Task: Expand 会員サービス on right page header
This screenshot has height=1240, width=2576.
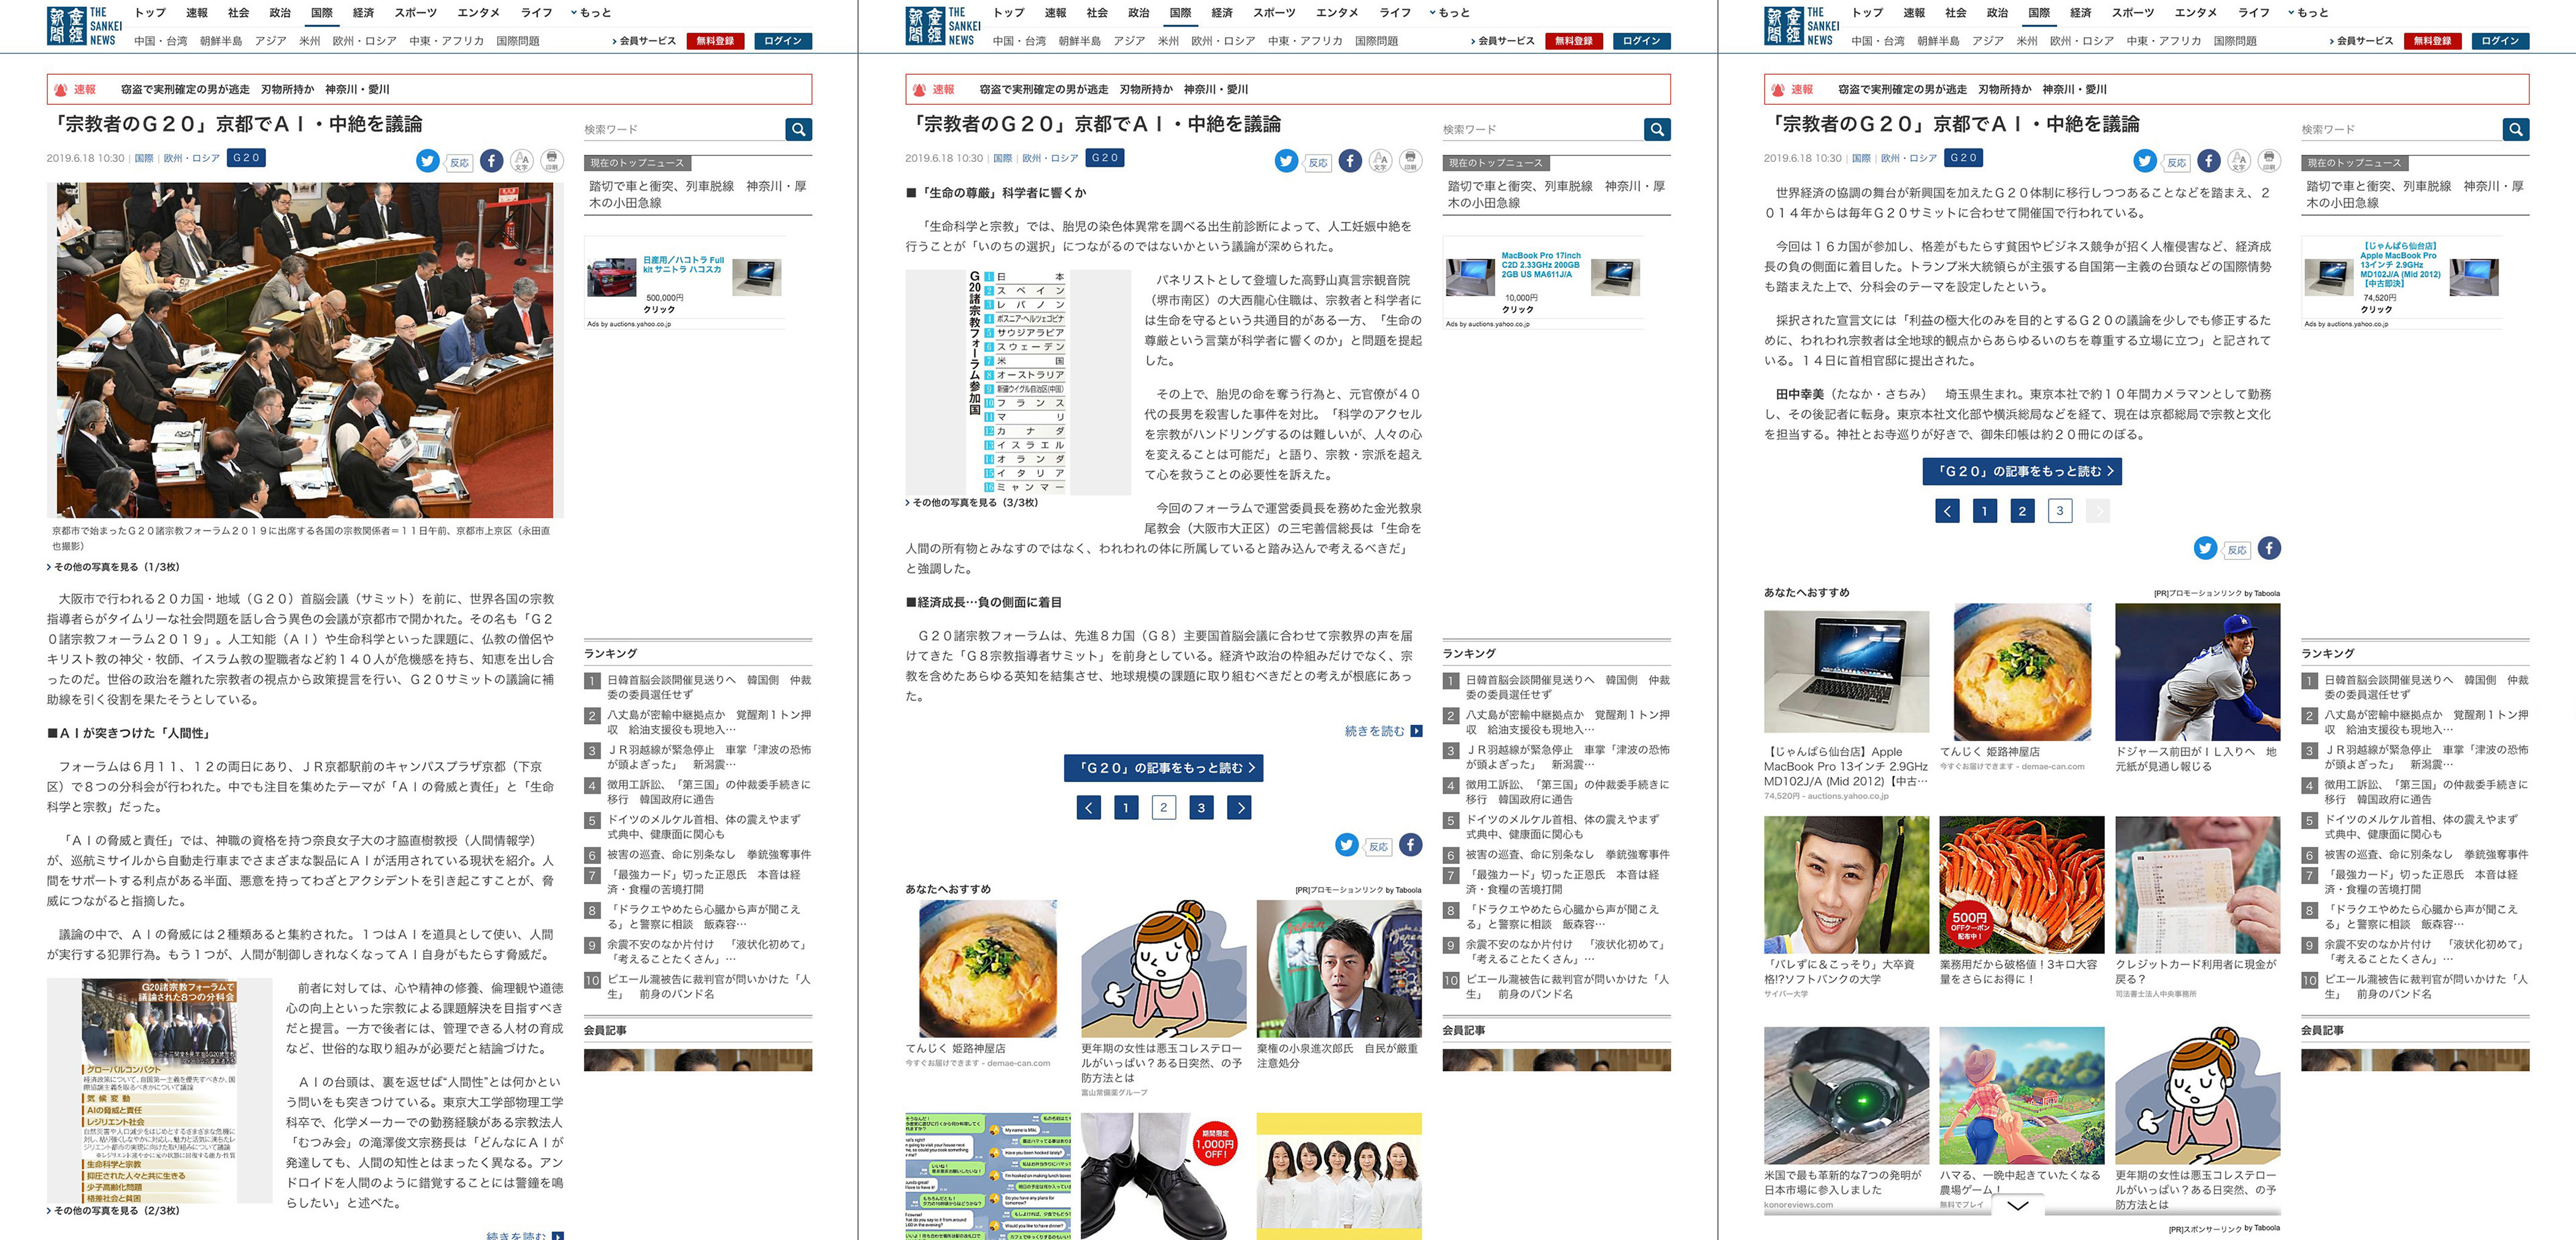Action: tap(2362, 41)
